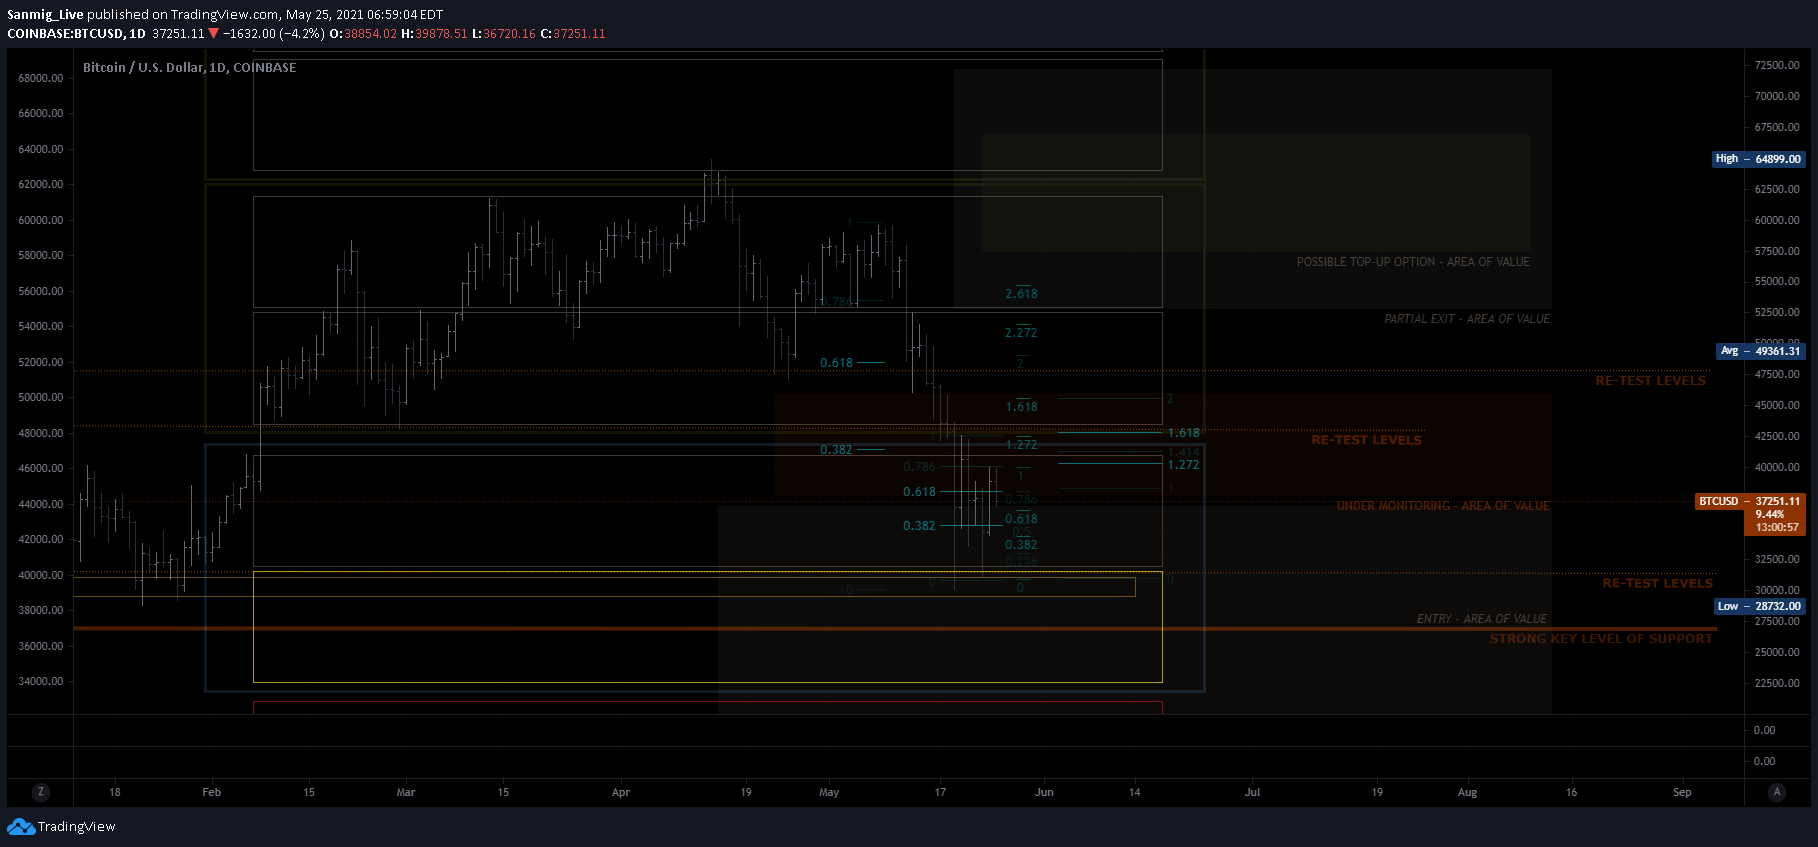
Task: Open the TradingView logo link
Action: (x=62, y=826)
